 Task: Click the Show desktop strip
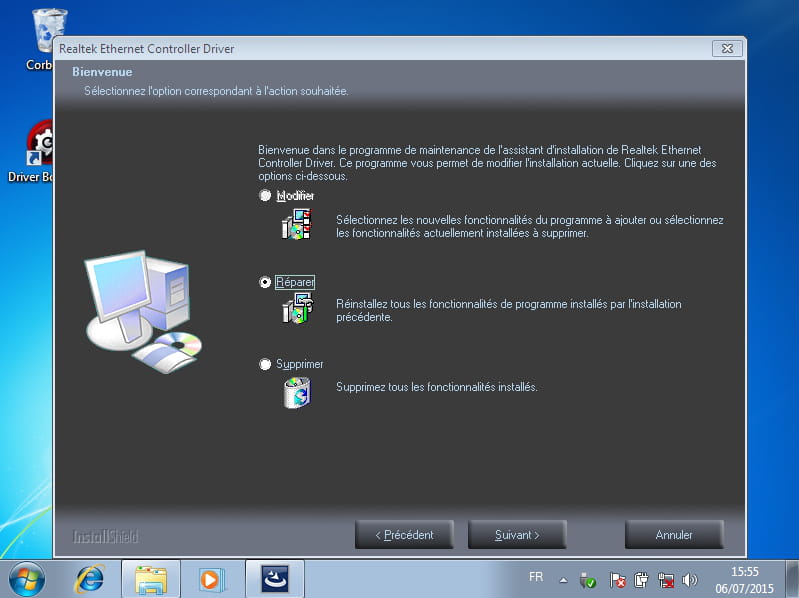[x=792, y=580]
